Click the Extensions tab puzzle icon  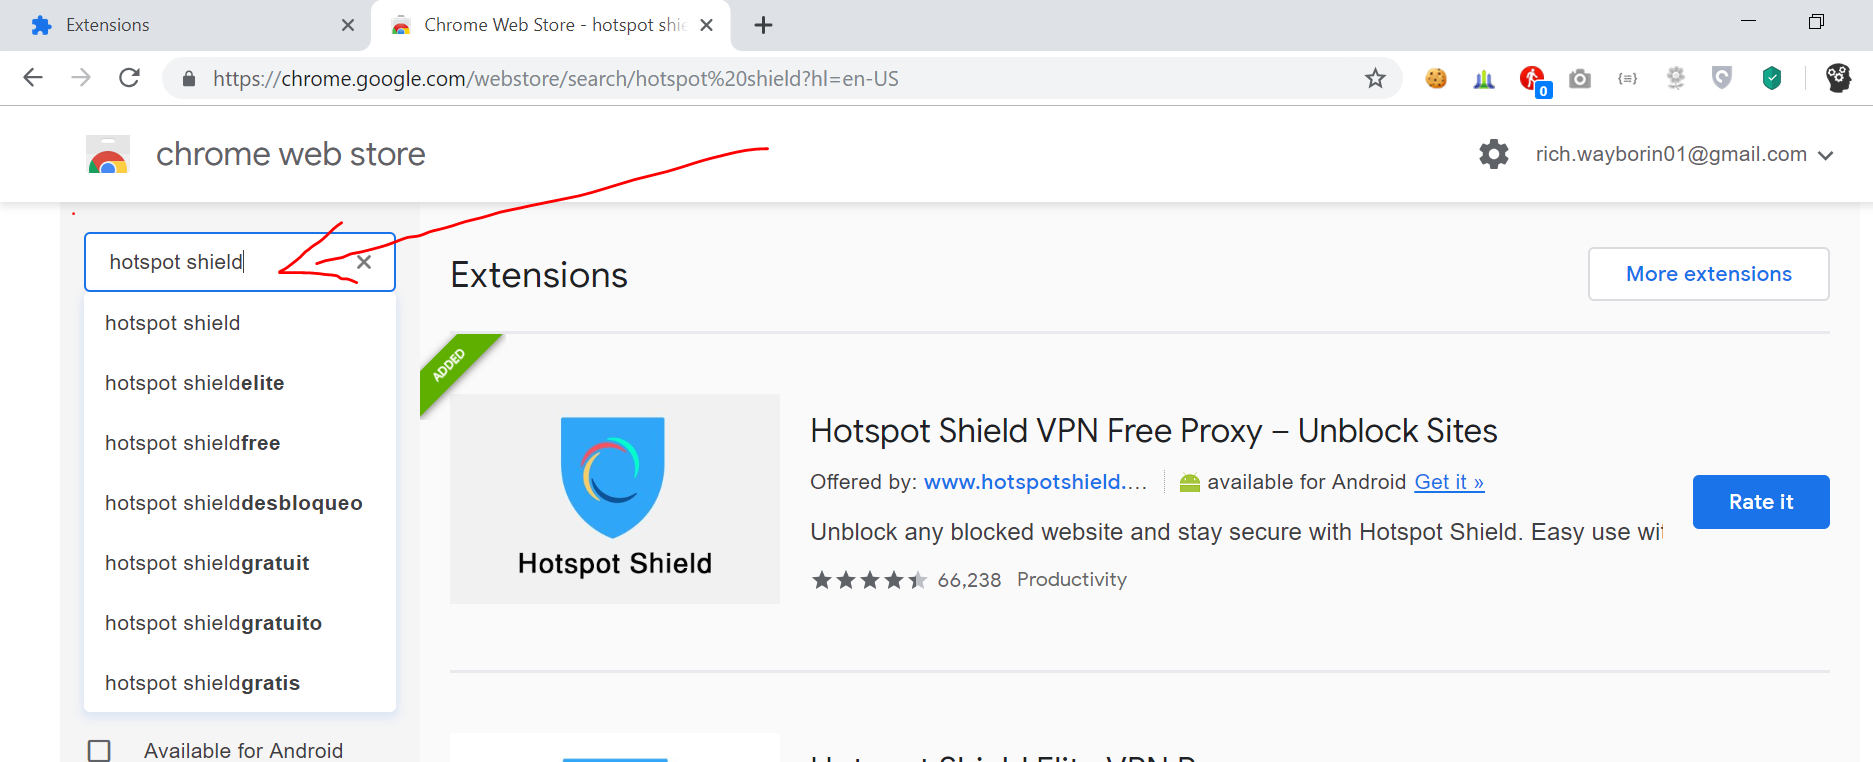41,25
